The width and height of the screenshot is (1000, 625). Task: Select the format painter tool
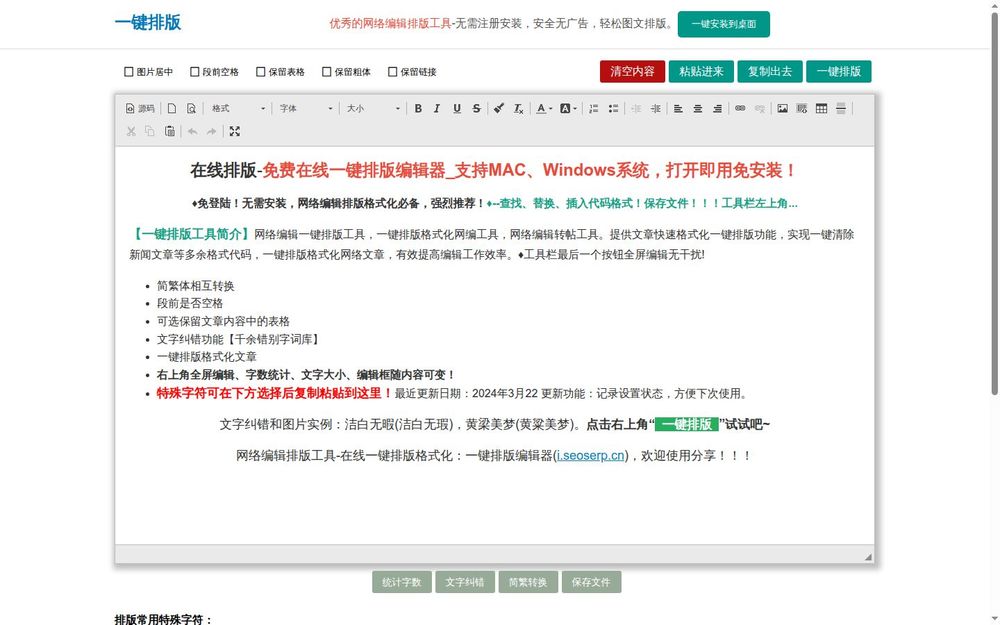(497, 108)
